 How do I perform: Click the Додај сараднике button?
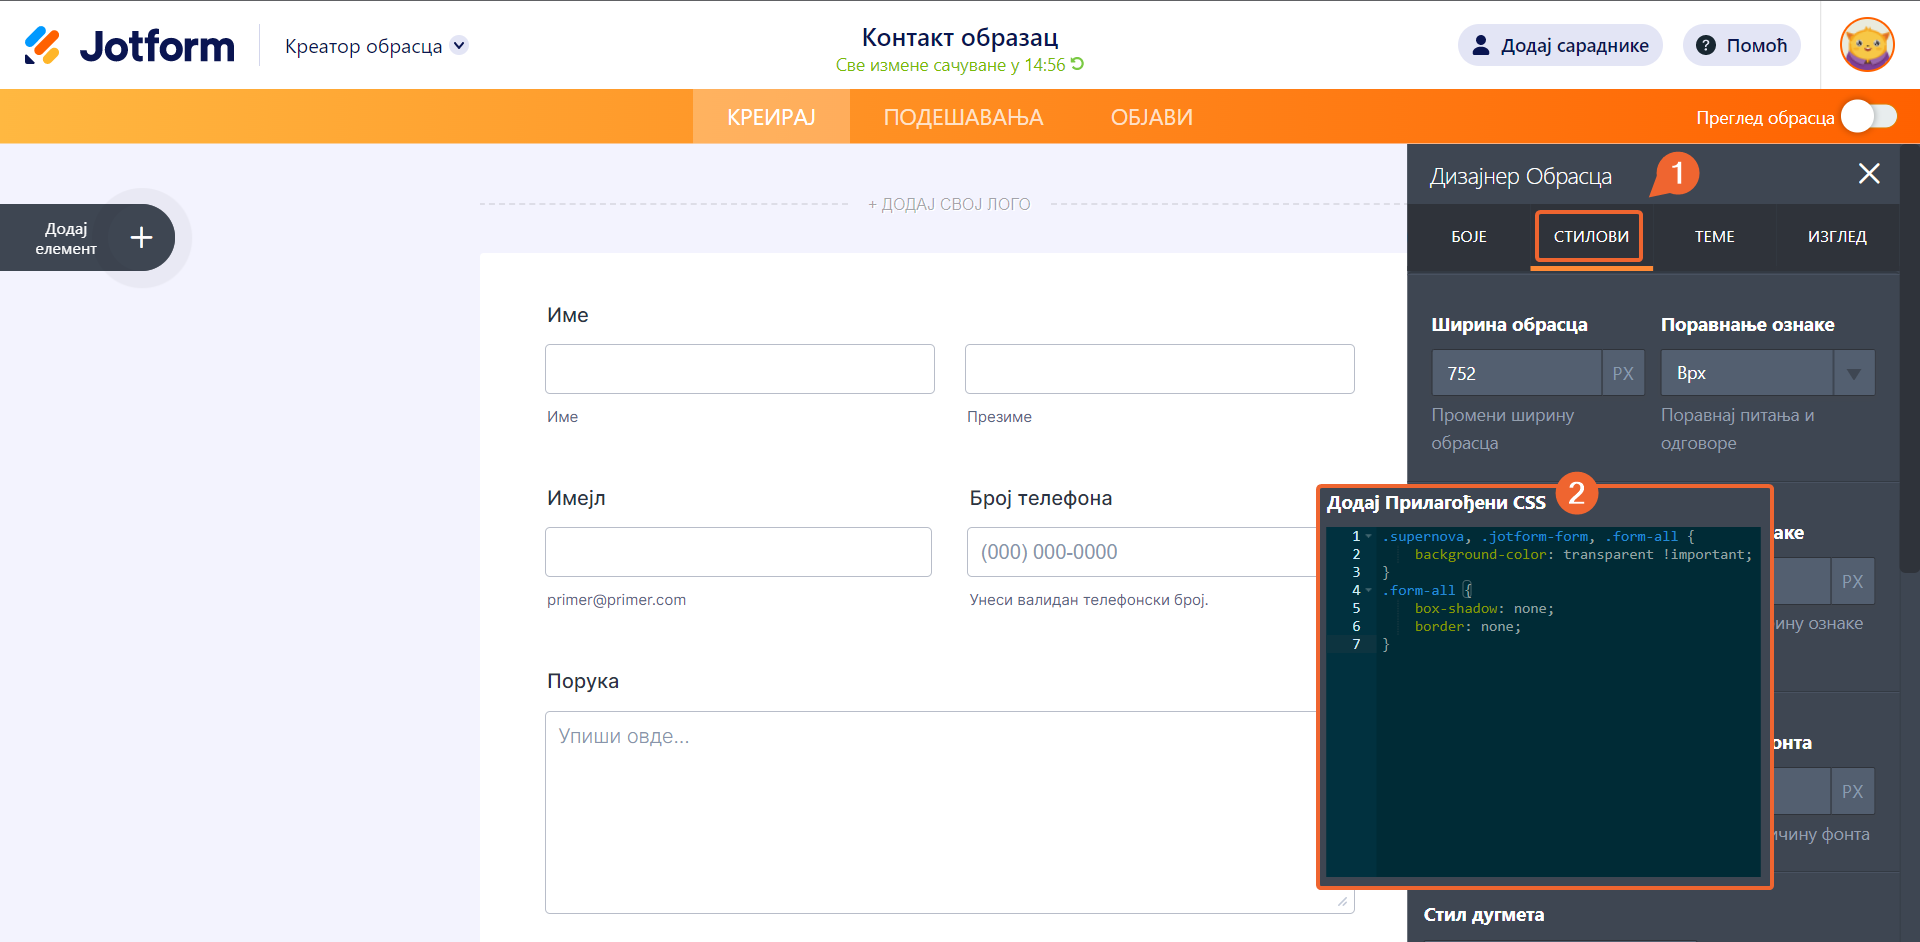coord(1560,45)
